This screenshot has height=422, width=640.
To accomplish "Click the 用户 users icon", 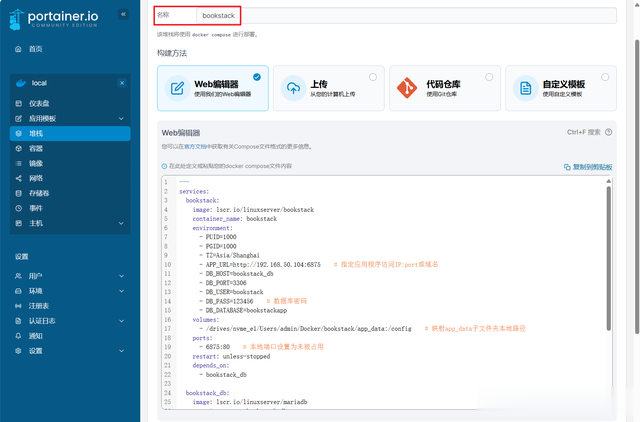I will (18, 276).
